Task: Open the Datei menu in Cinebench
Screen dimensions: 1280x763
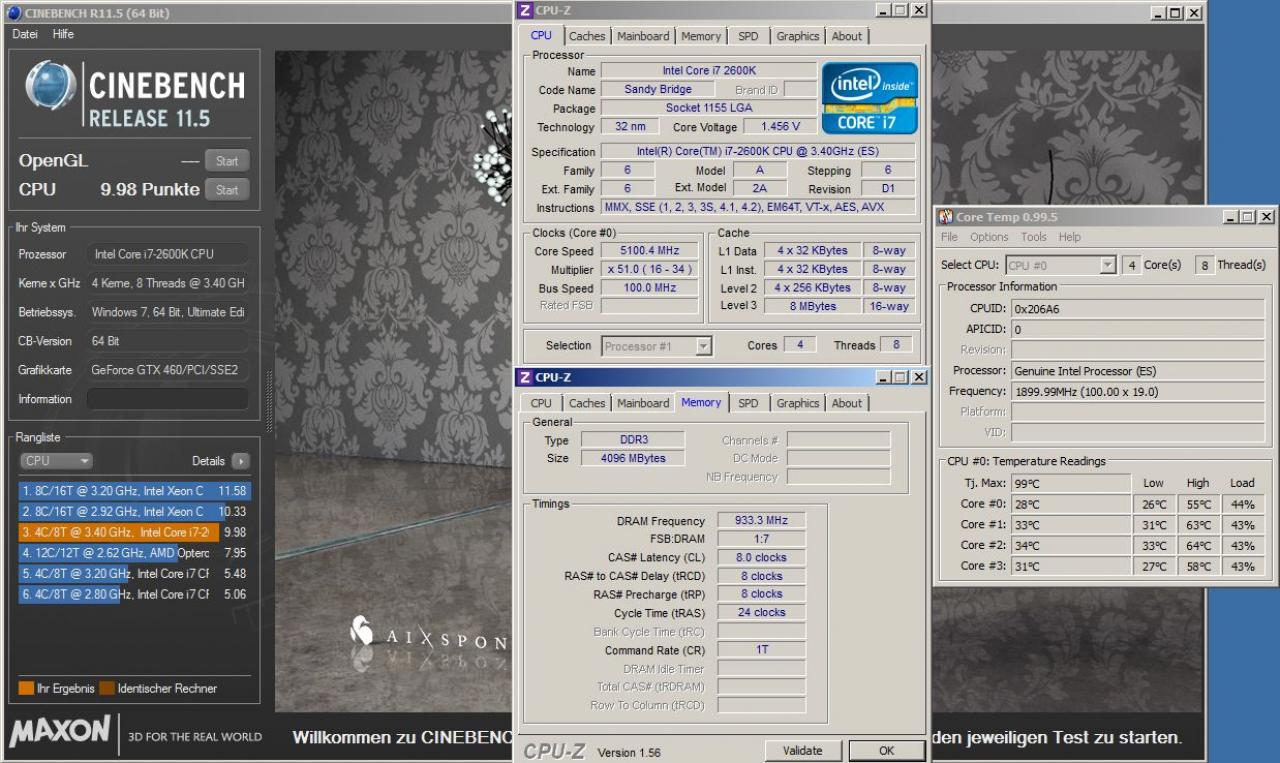Action: click(x=25, y=34)
